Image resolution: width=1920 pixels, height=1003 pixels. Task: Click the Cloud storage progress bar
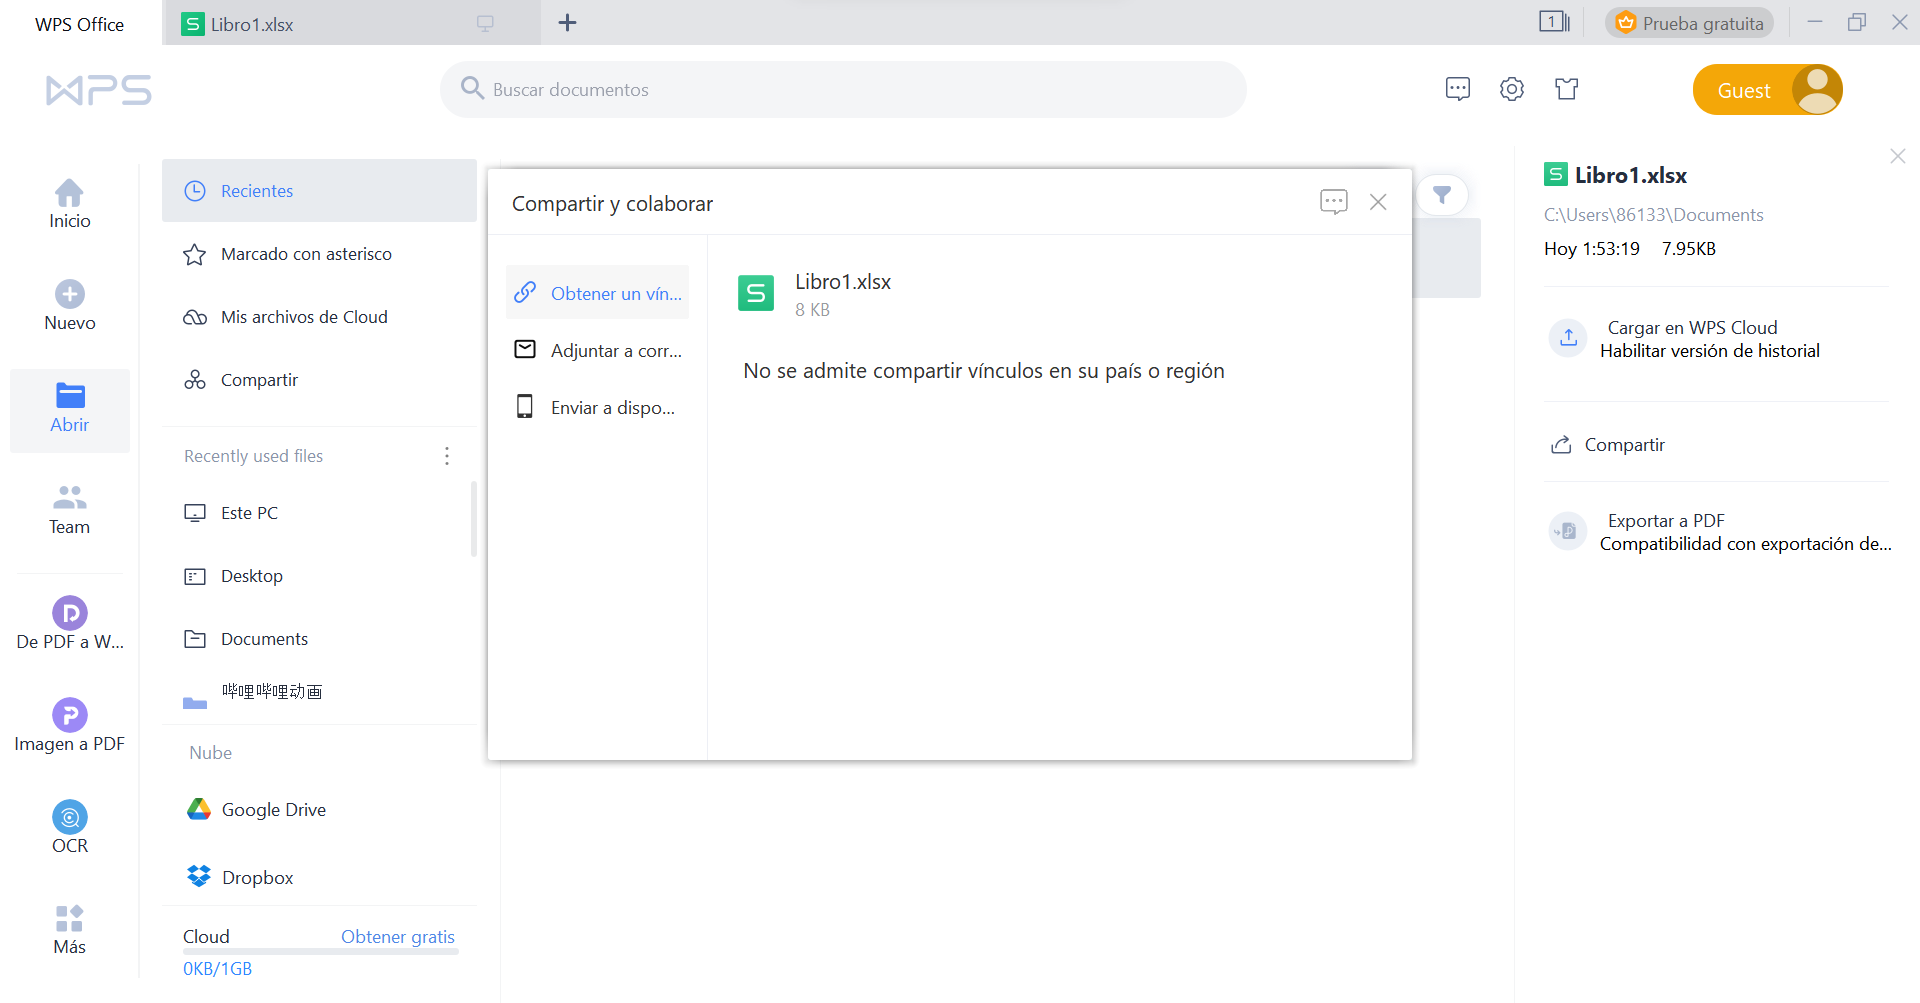click(320, 951)
